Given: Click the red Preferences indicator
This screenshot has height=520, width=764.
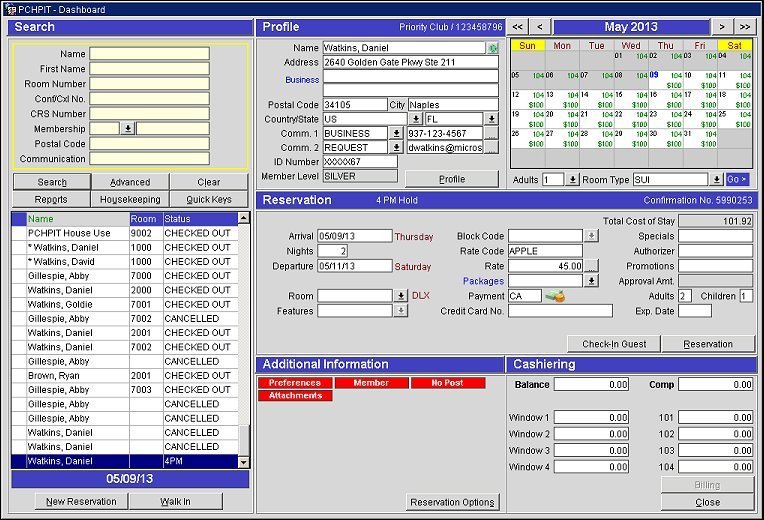Looking at the screenshot, I should coord(295,383).
